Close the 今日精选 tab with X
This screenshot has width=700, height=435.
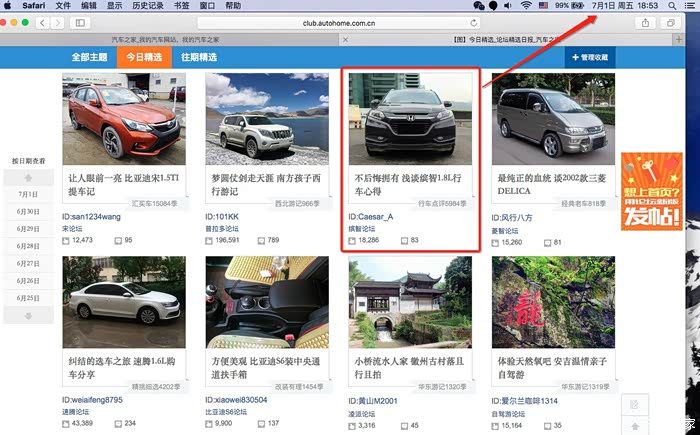[x=345, y=40]
